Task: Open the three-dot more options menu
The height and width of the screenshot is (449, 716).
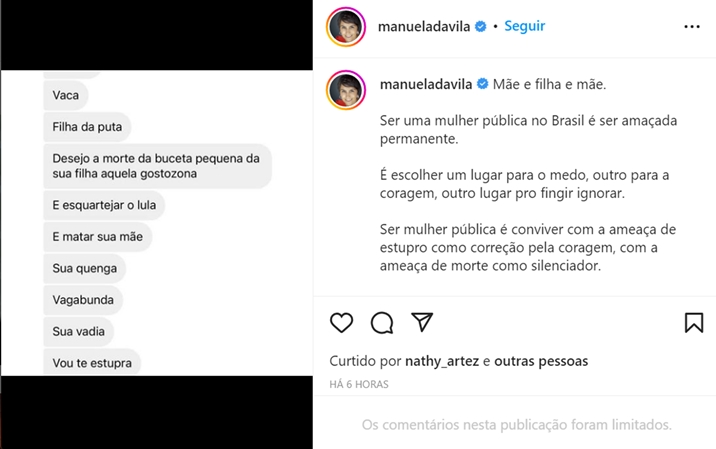Action: [x=692, y=27]
